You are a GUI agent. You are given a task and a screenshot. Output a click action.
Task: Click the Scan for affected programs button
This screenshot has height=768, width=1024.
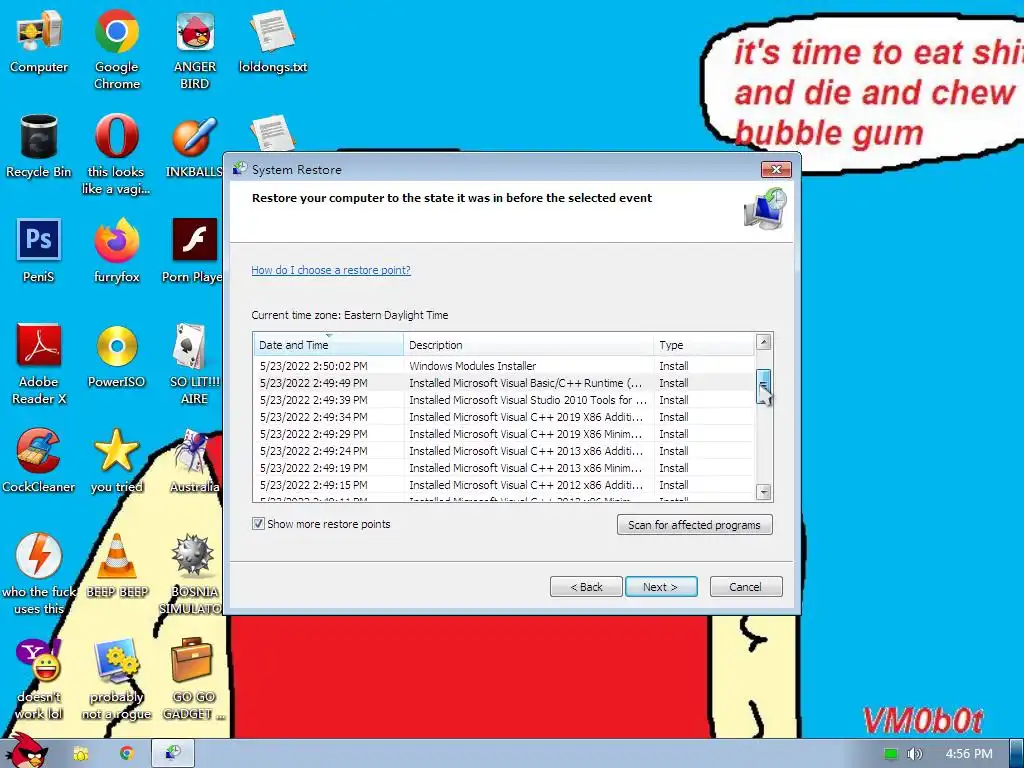coord(694,524)
